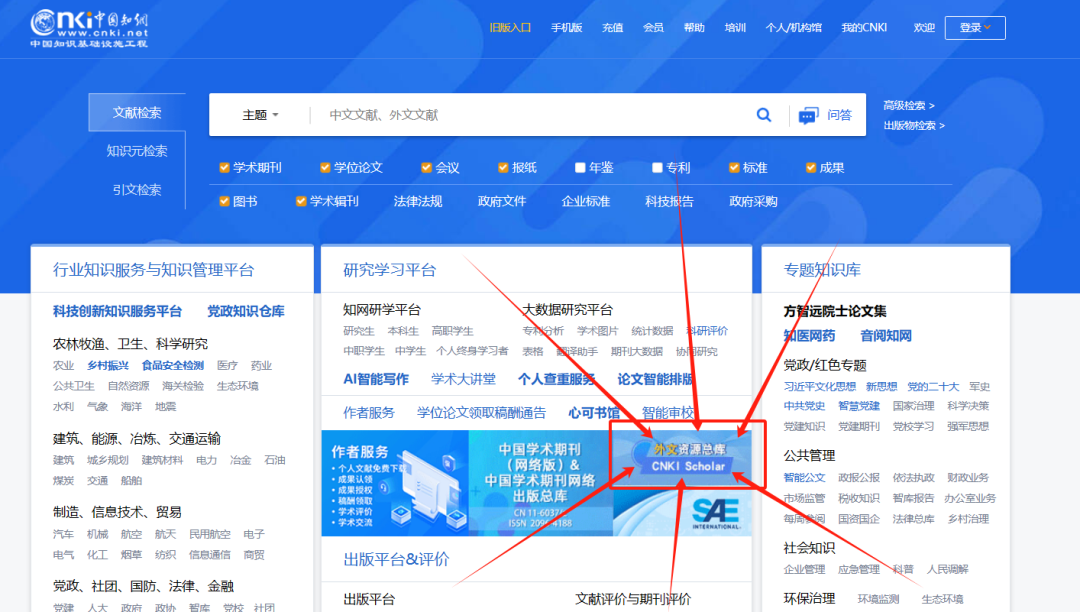
Task: Open the 党的二十大 topic link
Action: pos(933,386)
